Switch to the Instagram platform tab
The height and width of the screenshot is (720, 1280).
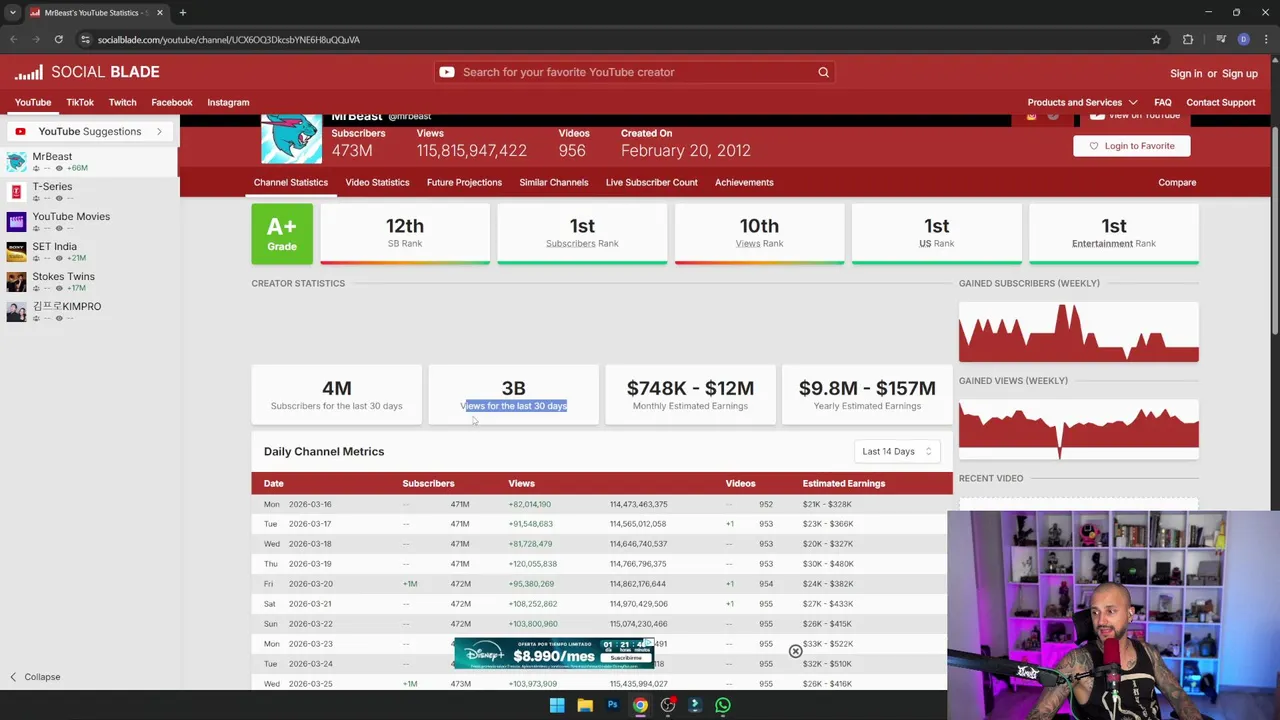pyautogui.click(x=228, y=102)
